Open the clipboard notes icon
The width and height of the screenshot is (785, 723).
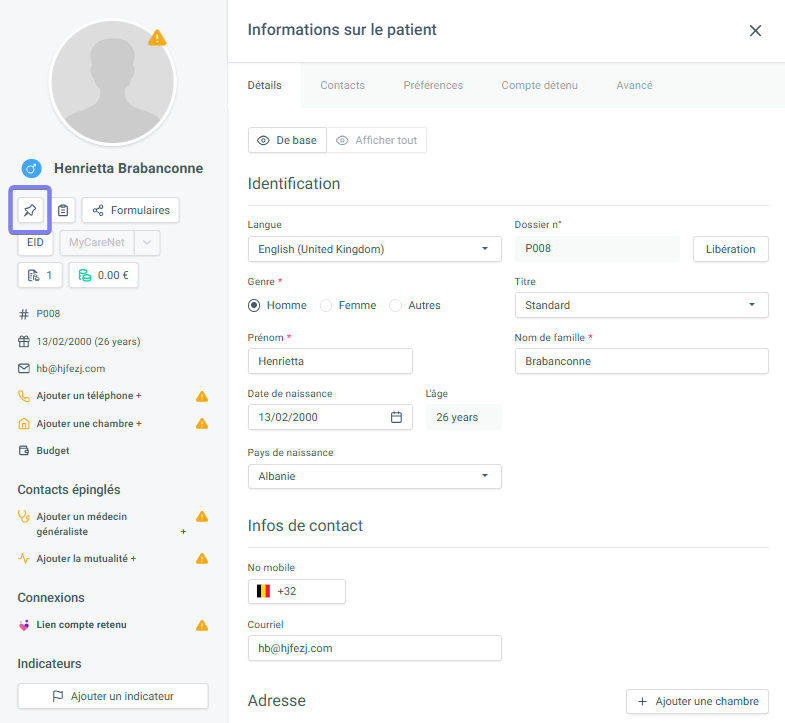tap(63, 210)
